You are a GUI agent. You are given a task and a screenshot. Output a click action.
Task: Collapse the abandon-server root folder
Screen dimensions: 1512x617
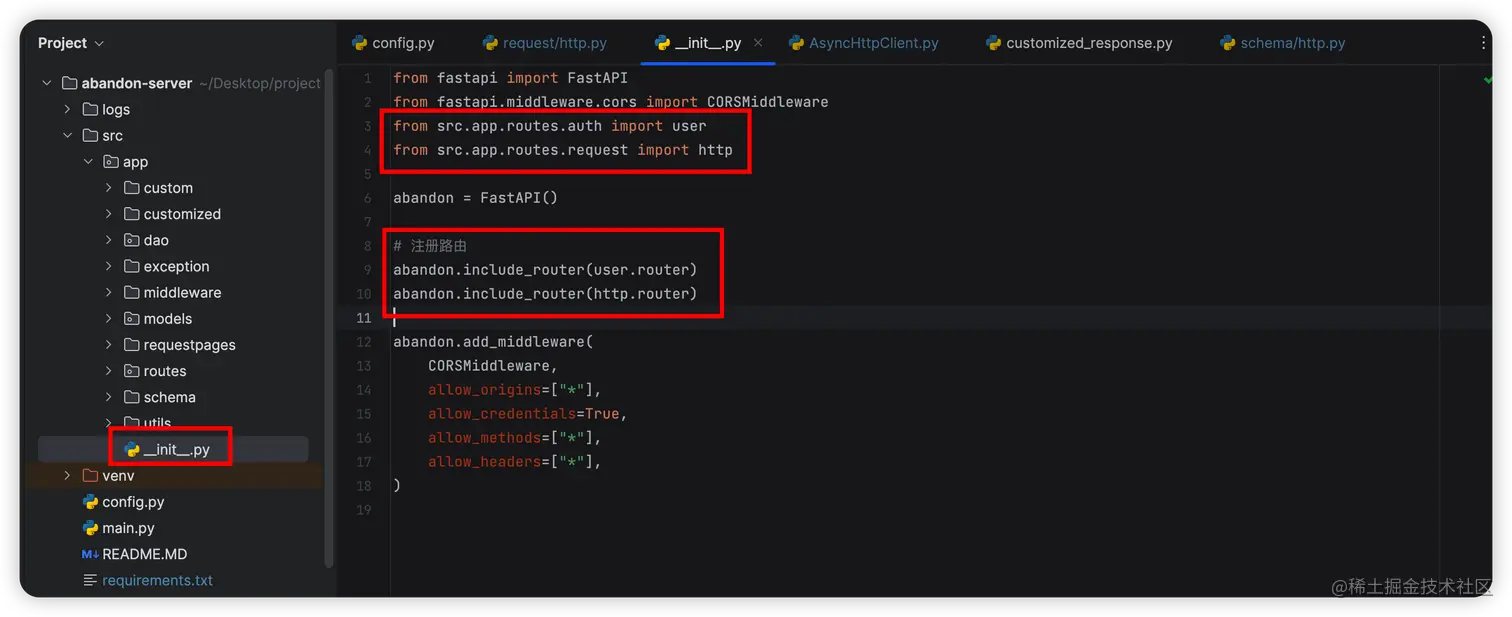47,83
